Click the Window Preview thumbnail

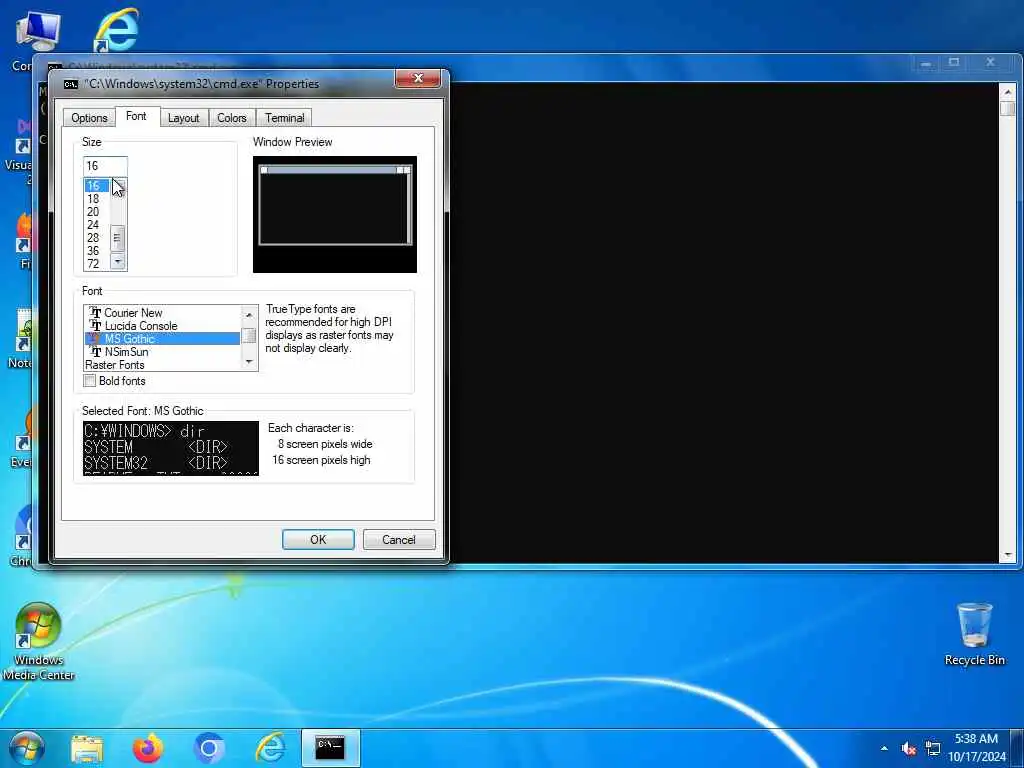click(x=335, y=214)
